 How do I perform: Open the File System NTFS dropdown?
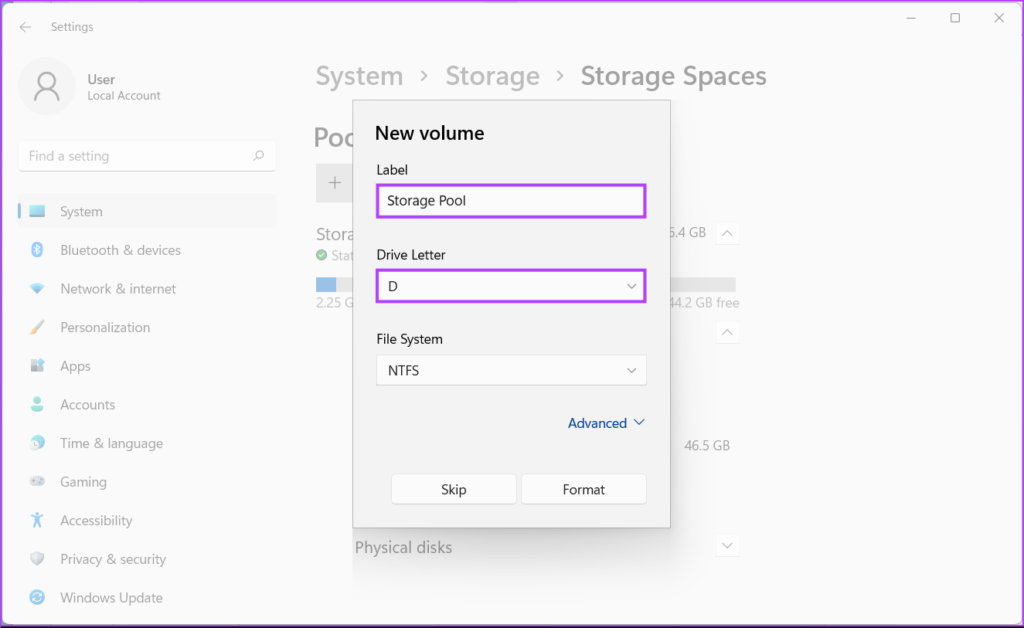click(511, 370)
